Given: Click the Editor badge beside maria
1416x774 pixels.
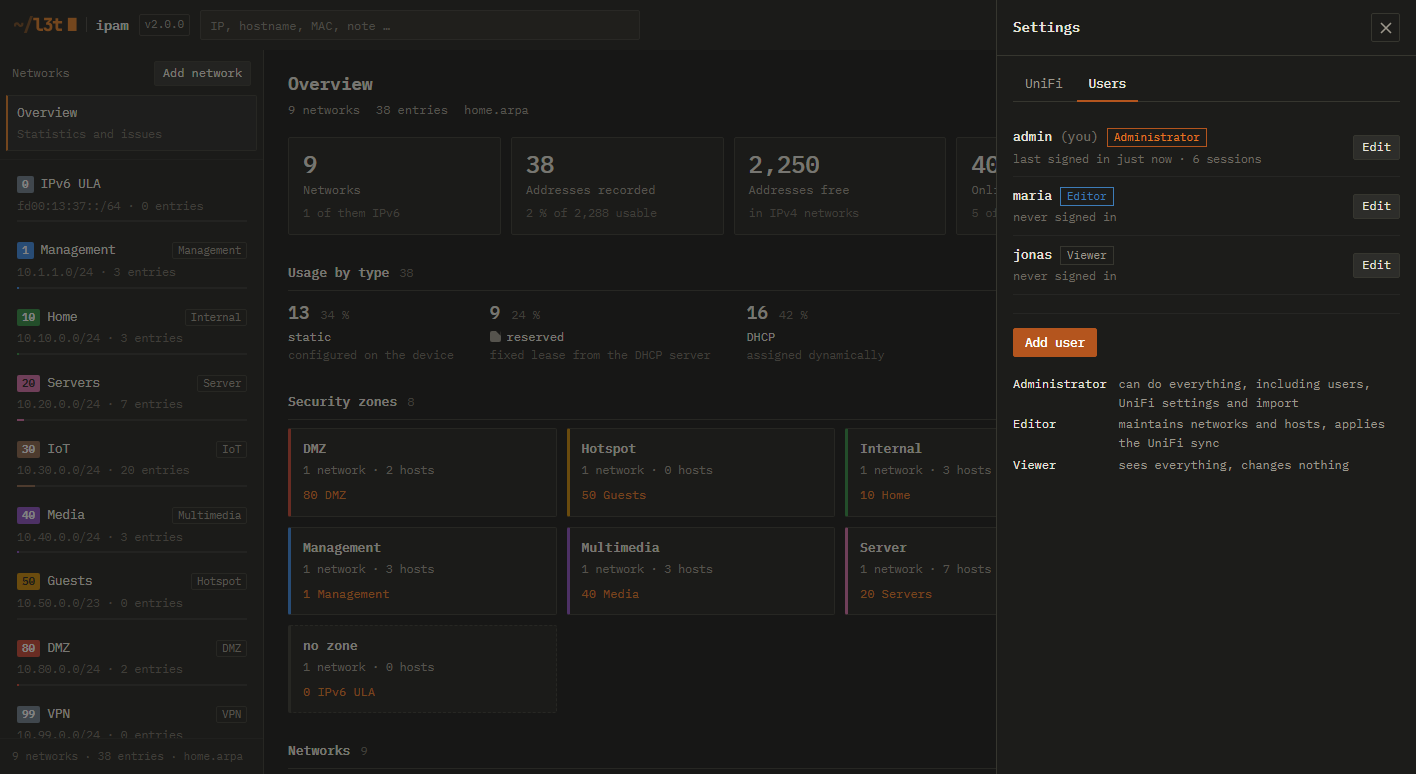Looking at the screenshot, I should (x=1086, y=196).
